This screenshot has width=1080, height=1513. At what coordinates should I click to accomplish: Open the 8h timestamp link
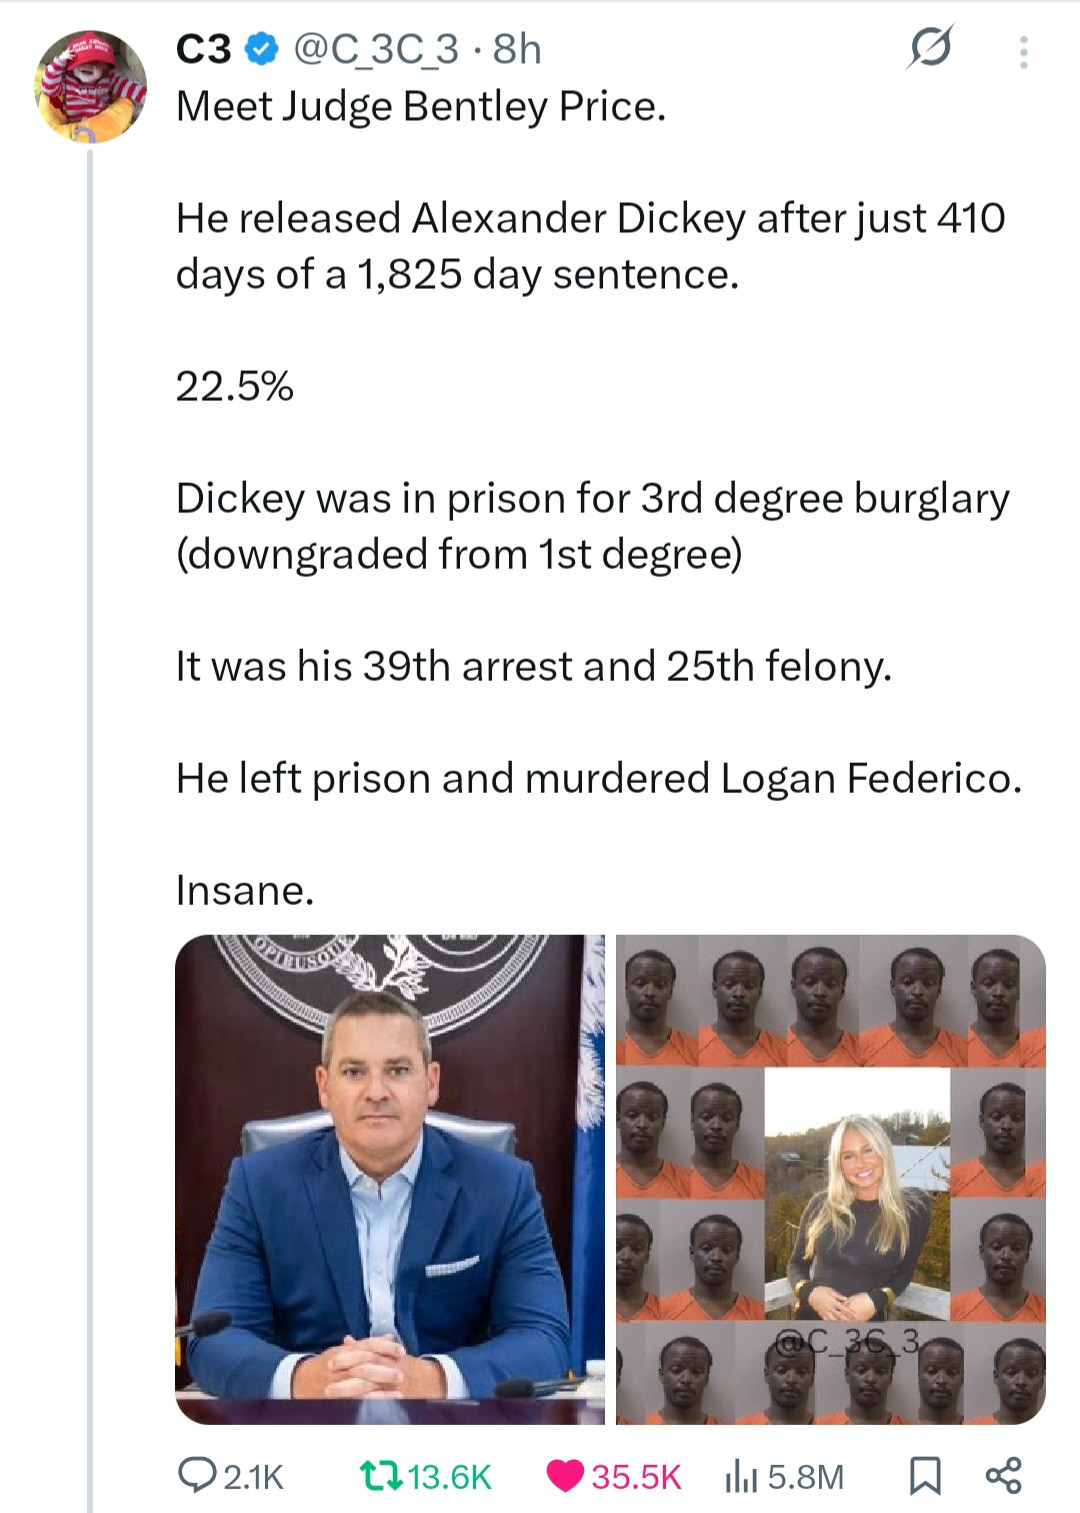[518, 49]
